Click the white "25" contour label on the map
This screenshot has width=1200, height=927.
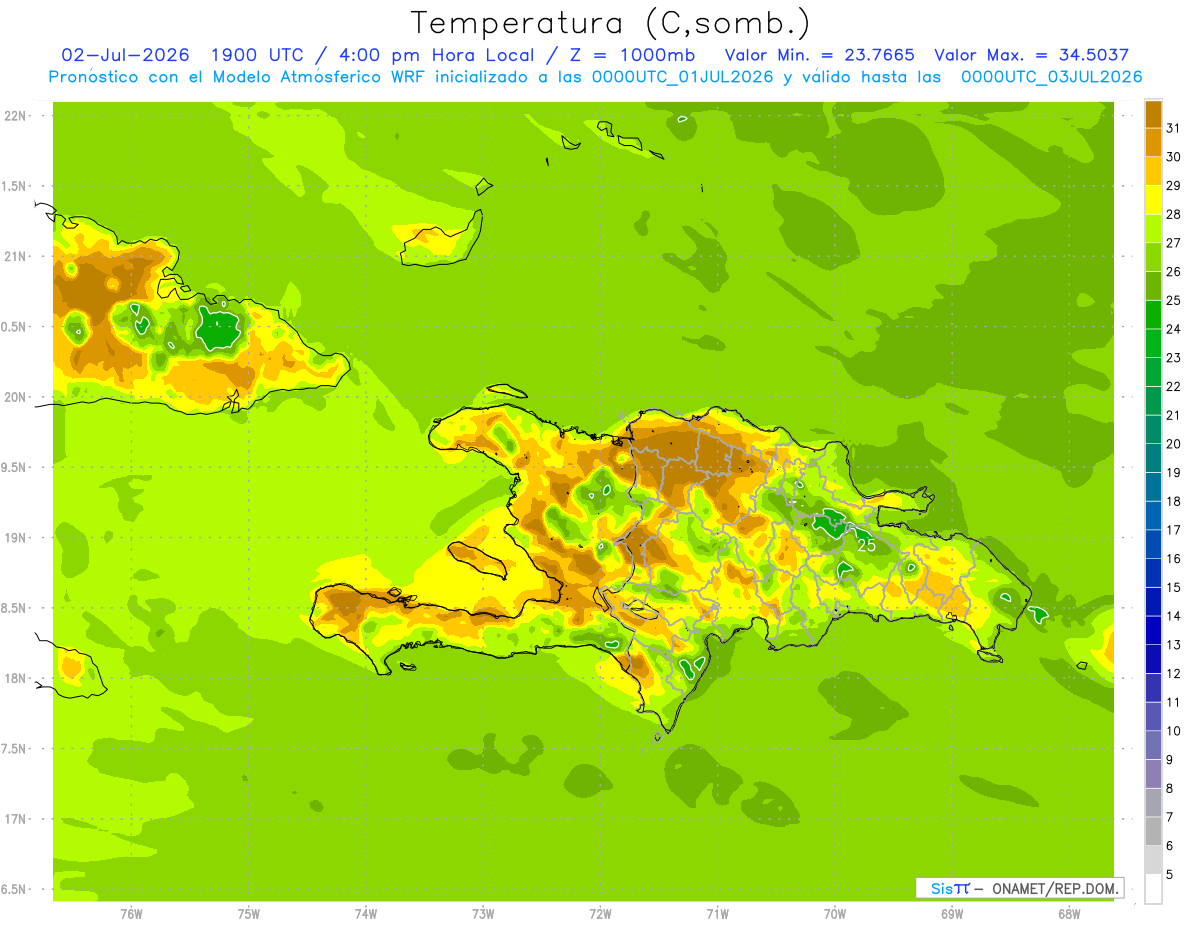point(867,546)
